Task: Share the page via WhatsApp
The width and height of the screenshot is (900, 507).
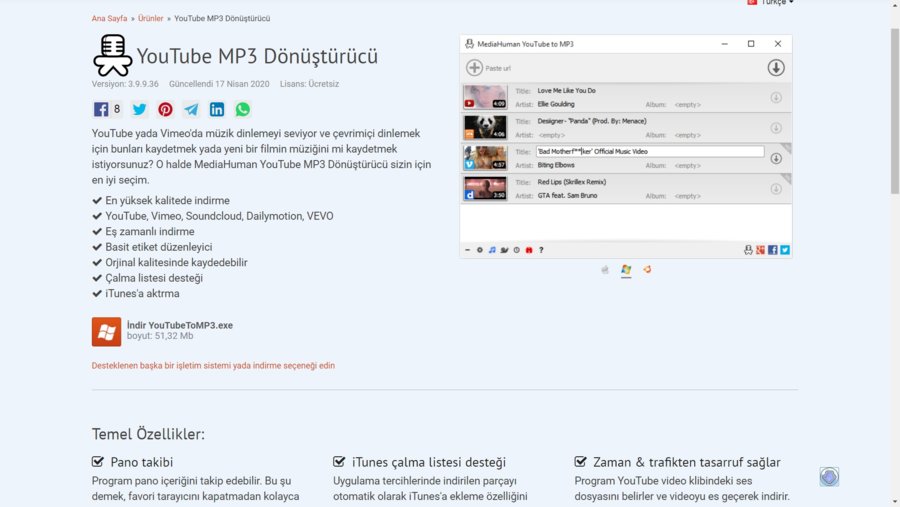Action: coord(243,109)
